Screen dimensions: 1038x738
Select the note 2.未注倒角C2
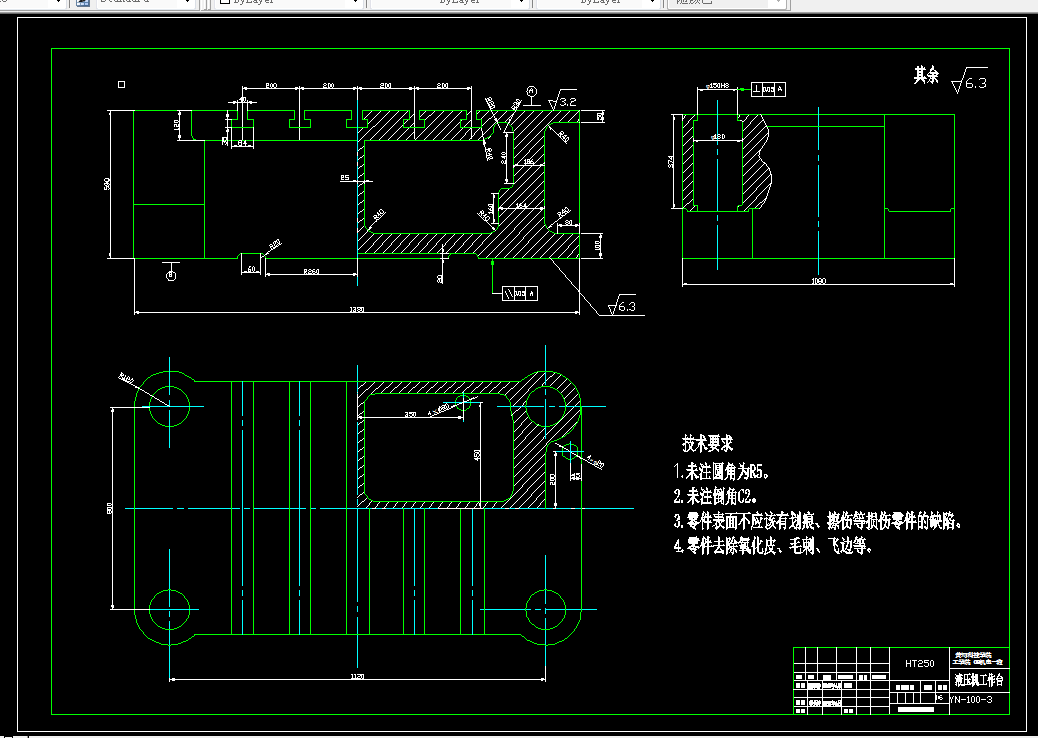(716, 496)
